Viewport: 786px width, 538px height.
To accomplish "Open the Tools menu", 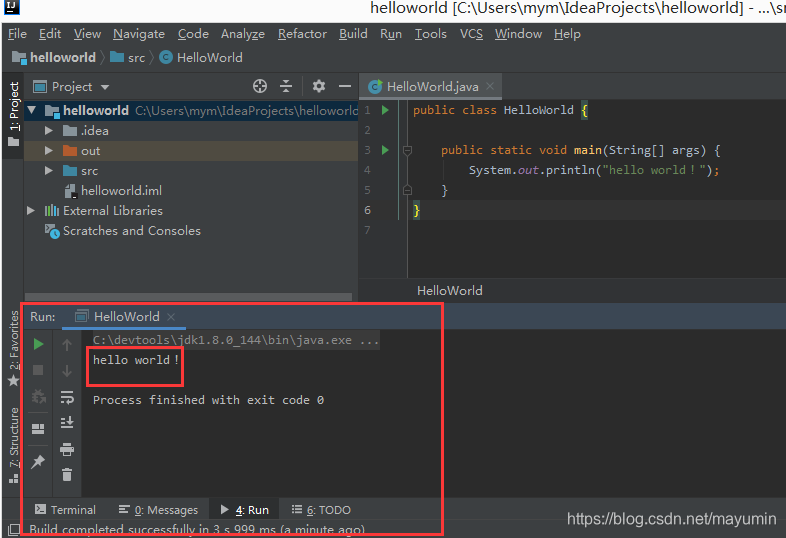I will [431, 34].
